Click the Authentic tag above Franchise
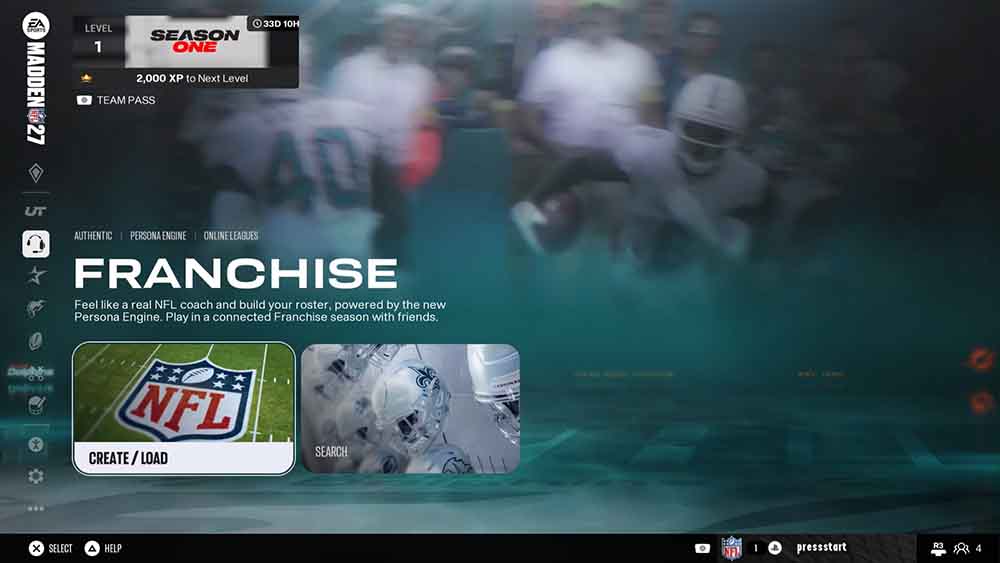The height and width of the screenshot is (563, 1000). (93, 236)
